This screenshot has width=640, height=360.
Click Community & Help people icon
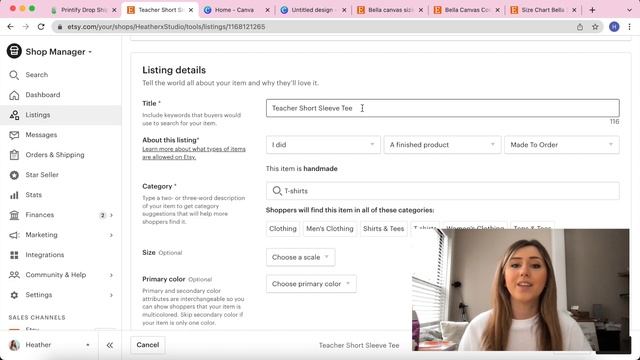click(x=14, y=275)
